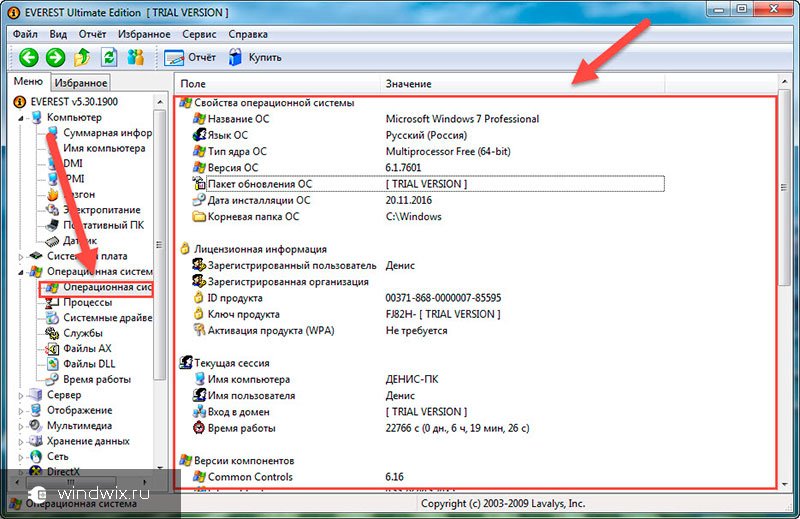Open the Файл menu

point(25,34)
